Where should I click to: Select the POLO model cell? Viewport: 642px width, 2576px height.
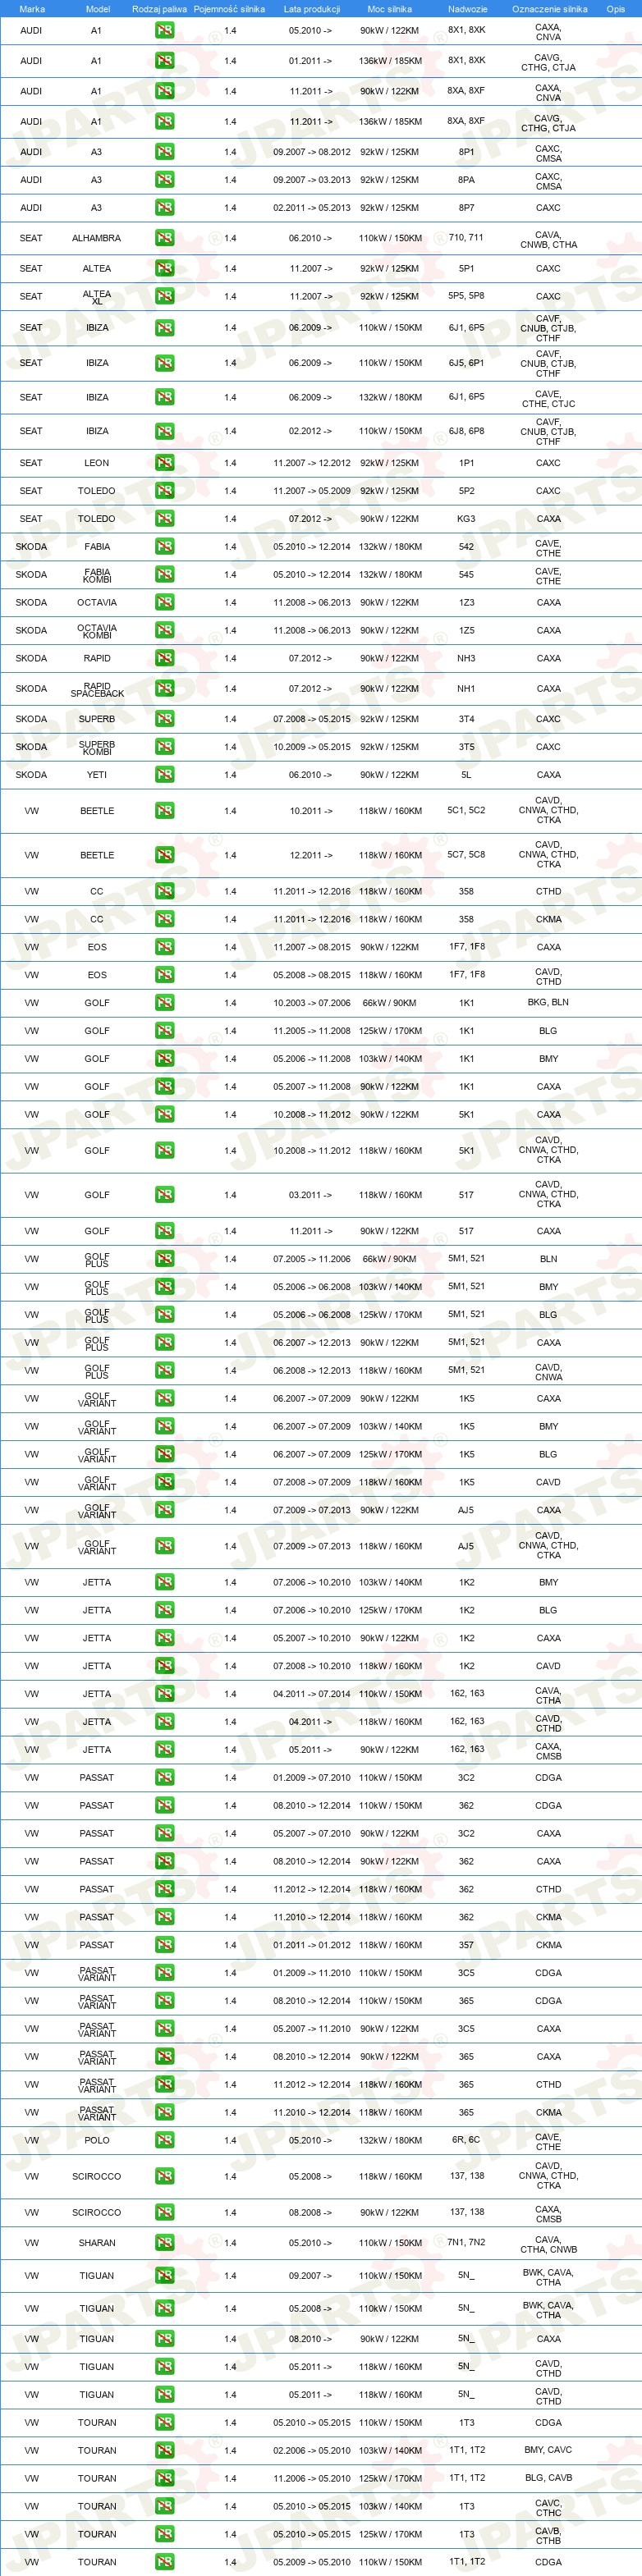pyautogui.click(x=97, y=2141)
